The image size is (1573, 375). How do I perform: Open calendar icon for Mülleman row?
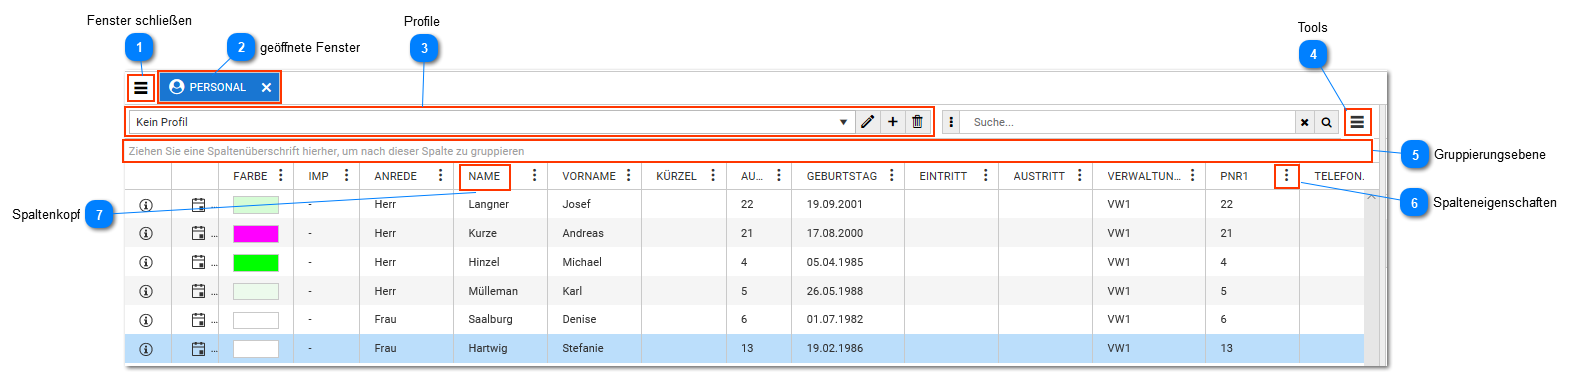point(198,292)
